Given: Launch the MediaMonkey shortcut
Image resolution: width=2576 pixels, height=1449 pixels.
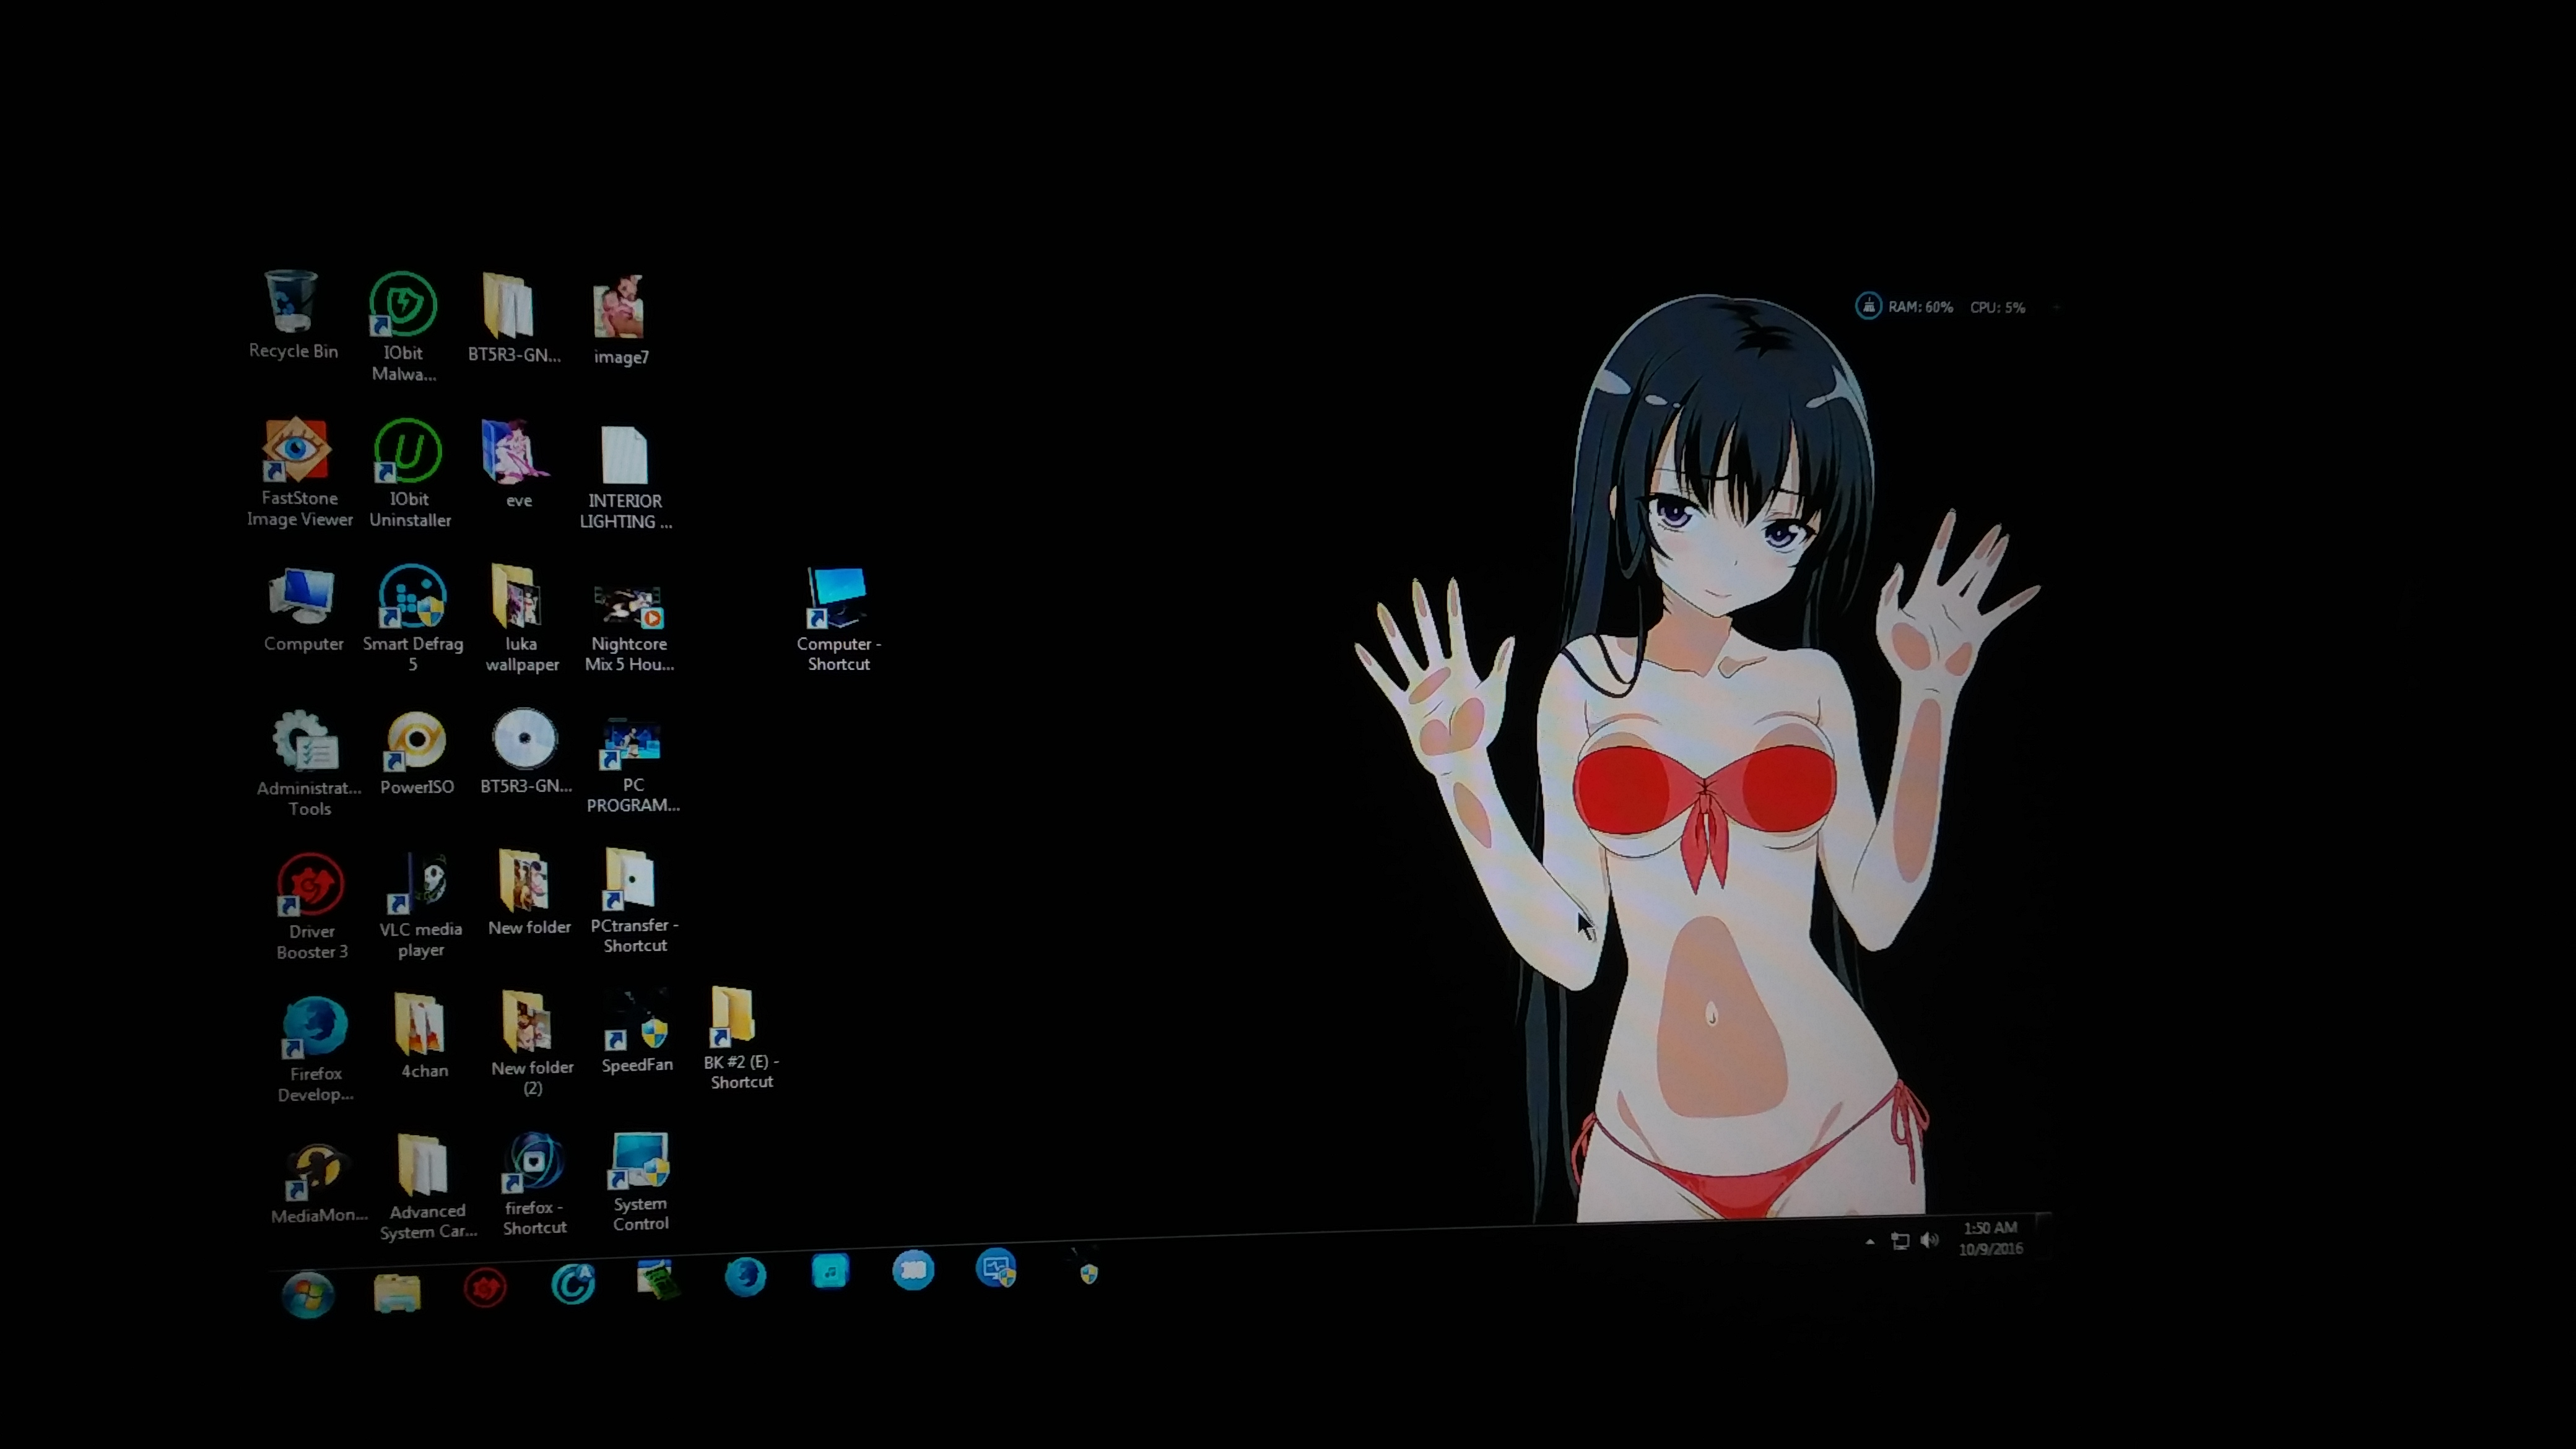Looking at the screenshot, I should tap(317, 1171).
